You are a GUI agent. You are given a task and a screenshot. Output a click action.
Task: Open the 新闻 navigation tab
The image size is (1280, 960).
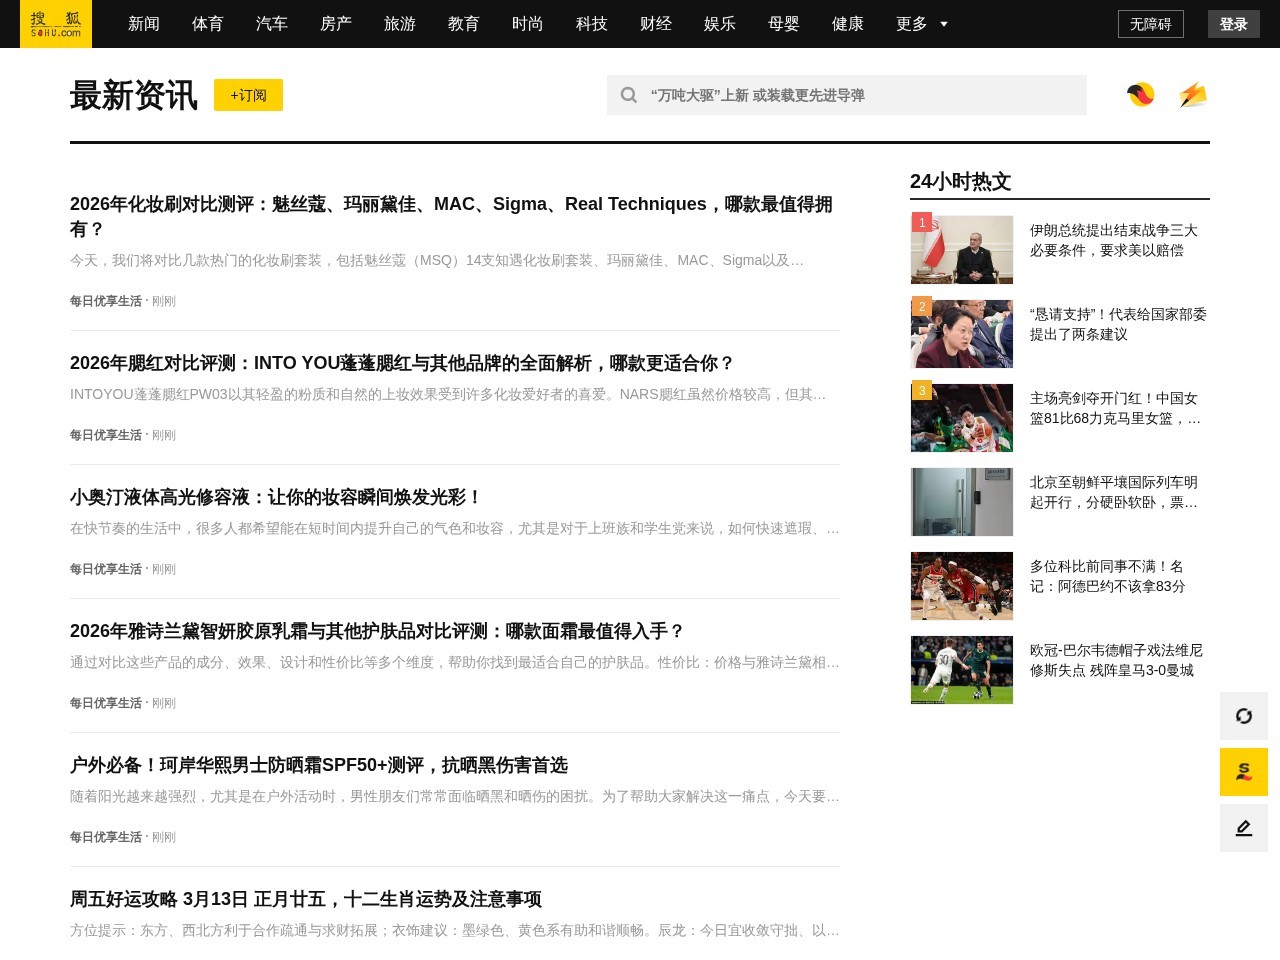click(x=144, y=24)
